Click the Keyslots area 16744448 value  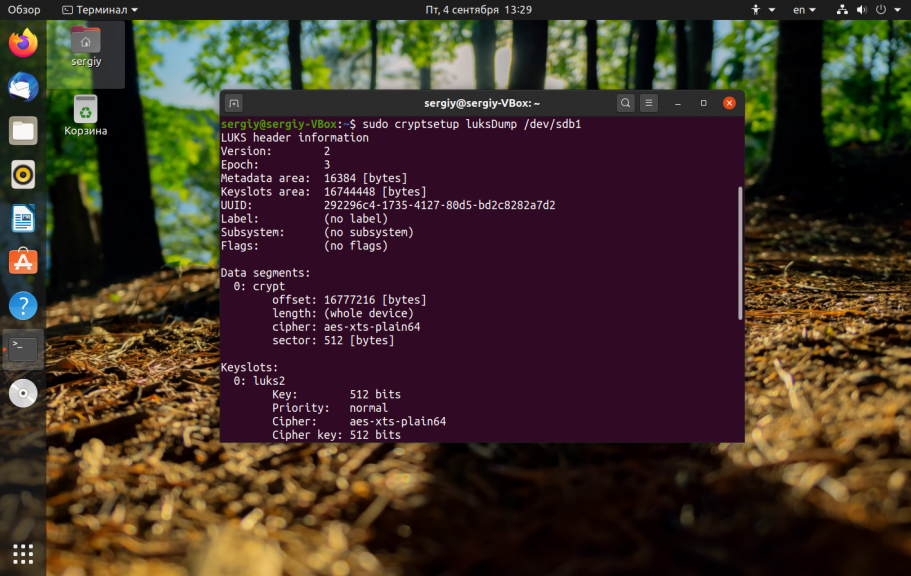click(375, 192)
